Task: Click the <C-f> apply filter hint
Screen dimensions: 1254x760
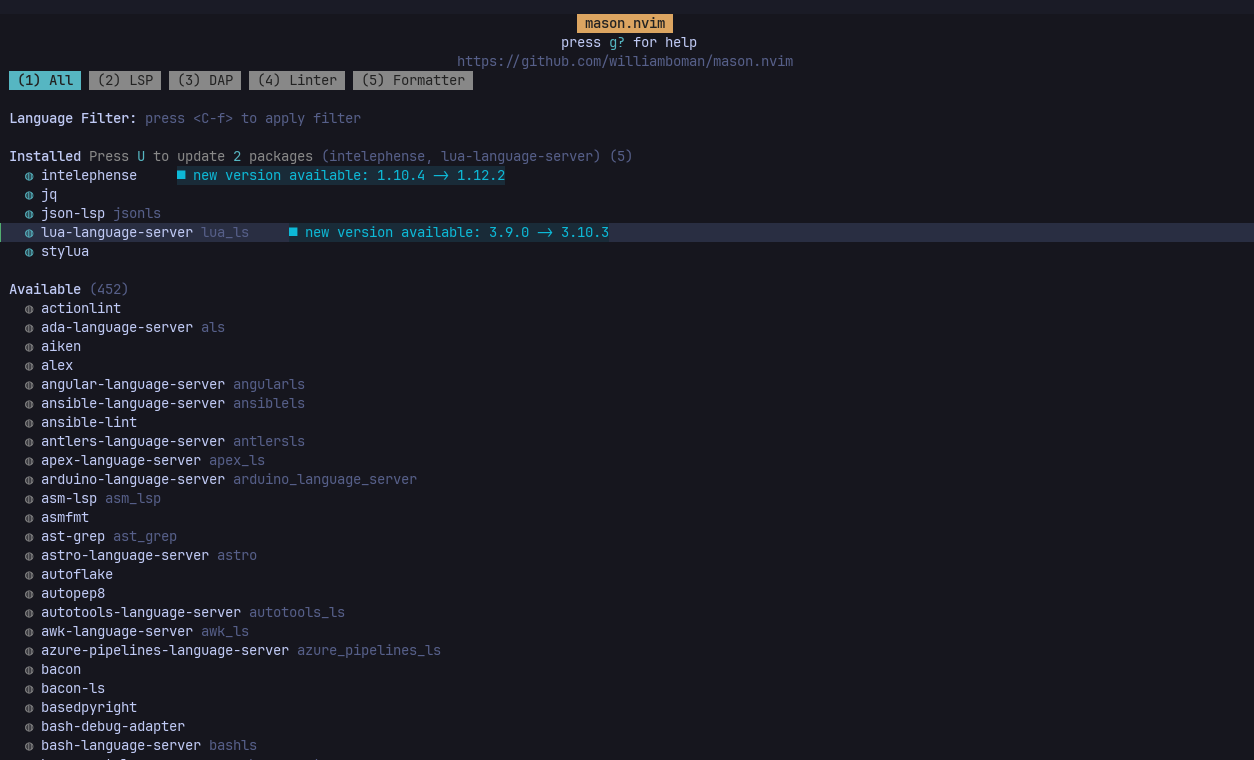Action: 253,119
